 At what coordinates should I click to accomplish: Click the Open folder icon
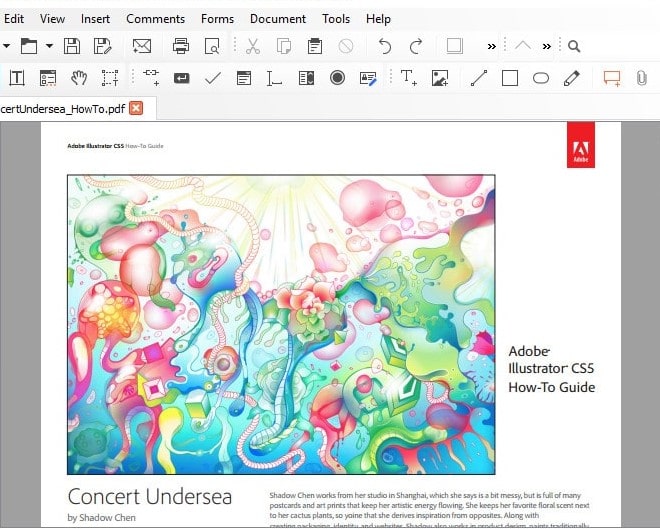pyautogui.click(x=29, y=46)
